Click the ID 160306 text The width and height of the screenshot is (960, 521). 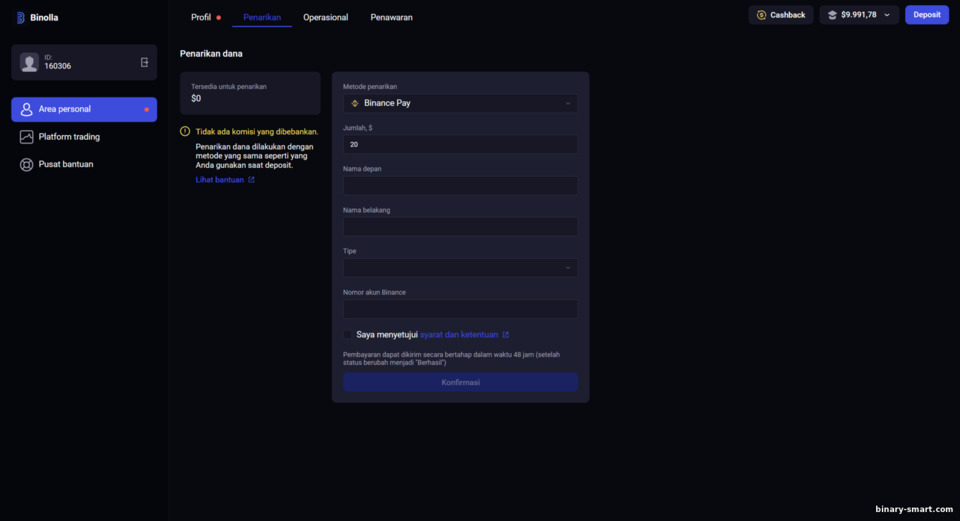pos(58,62)
